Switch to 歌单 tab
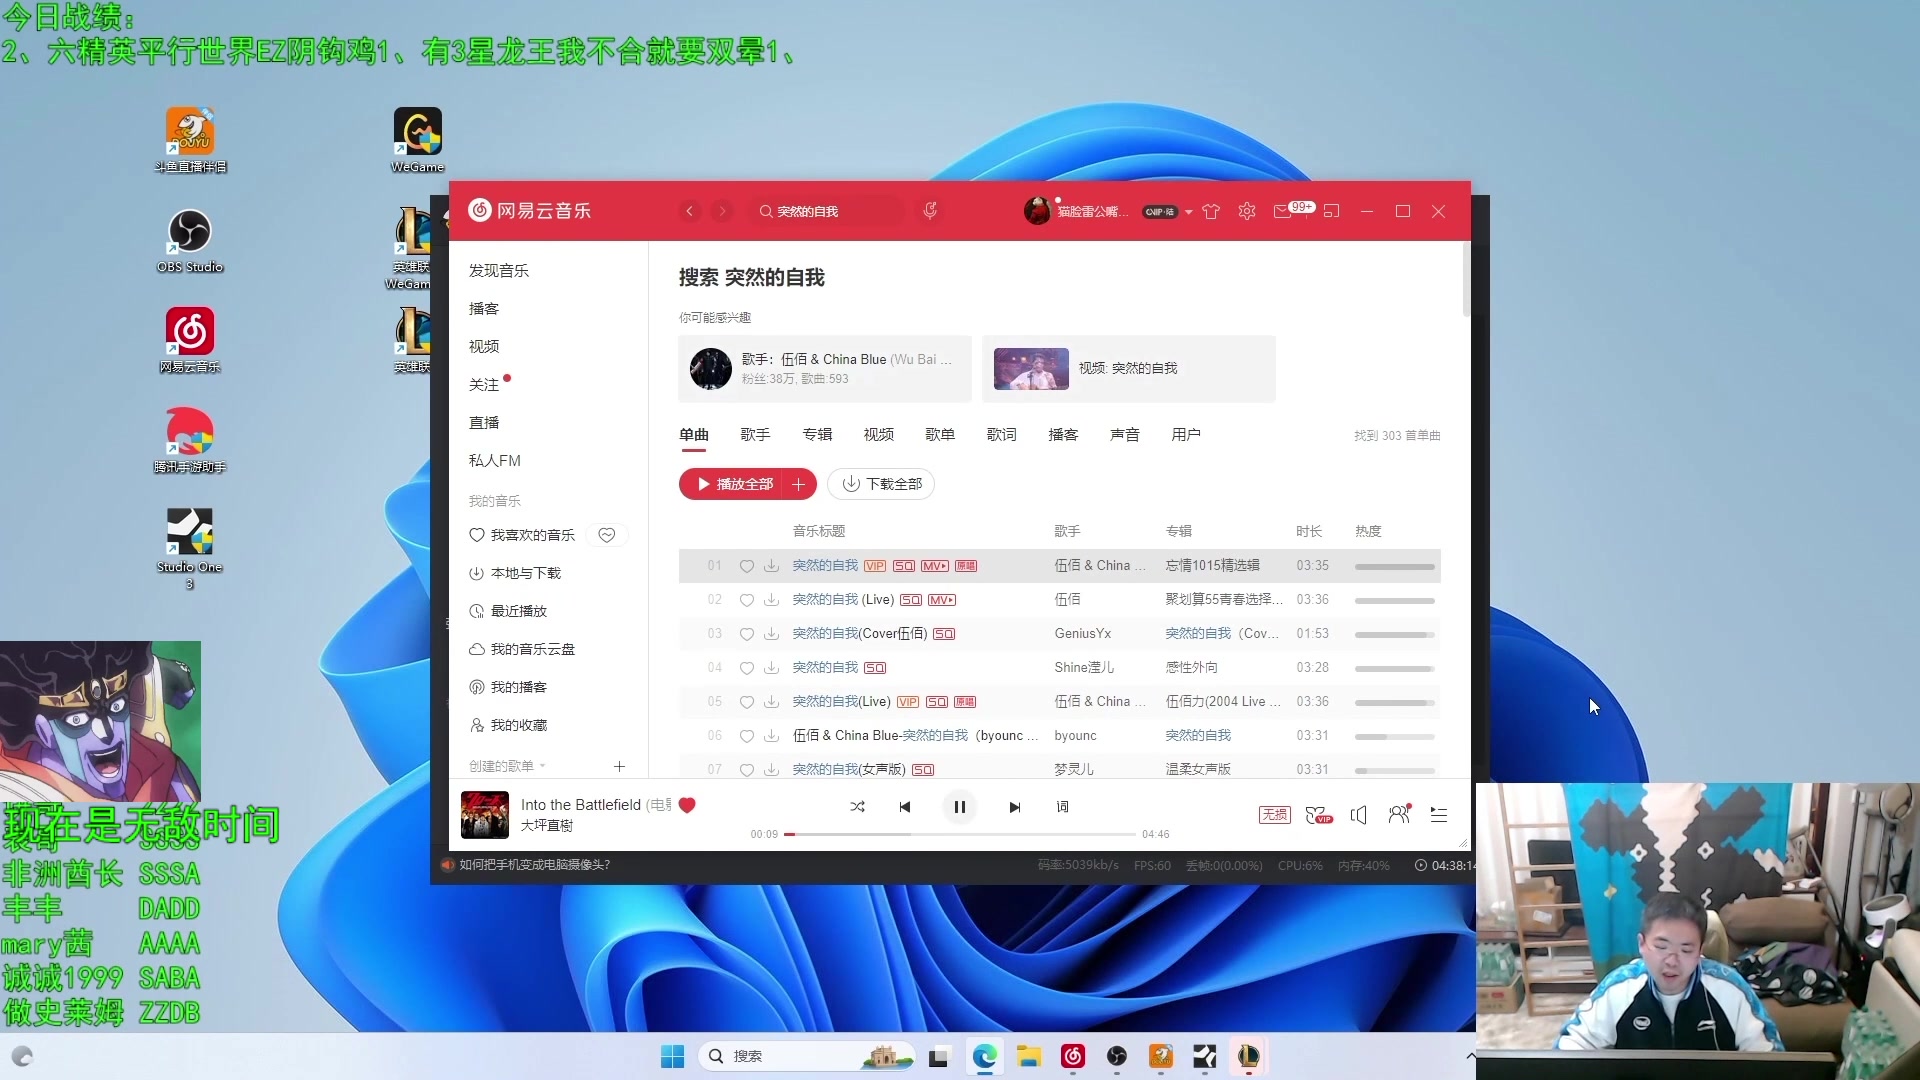 tap(940, 435)
